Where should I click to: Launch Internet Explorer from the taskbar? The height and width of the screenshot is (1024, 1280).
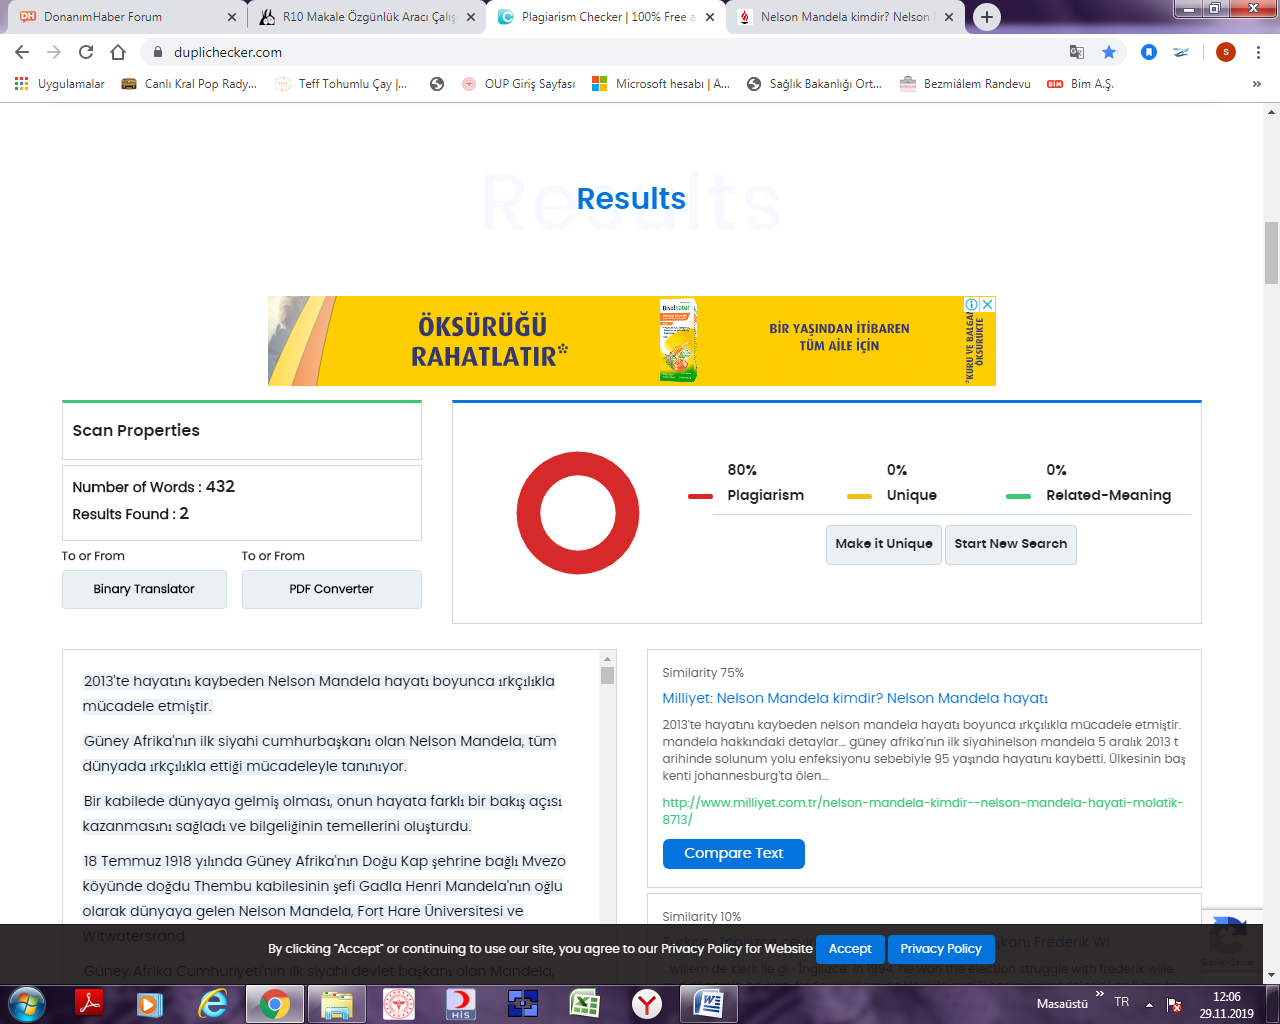[212, 1003]
